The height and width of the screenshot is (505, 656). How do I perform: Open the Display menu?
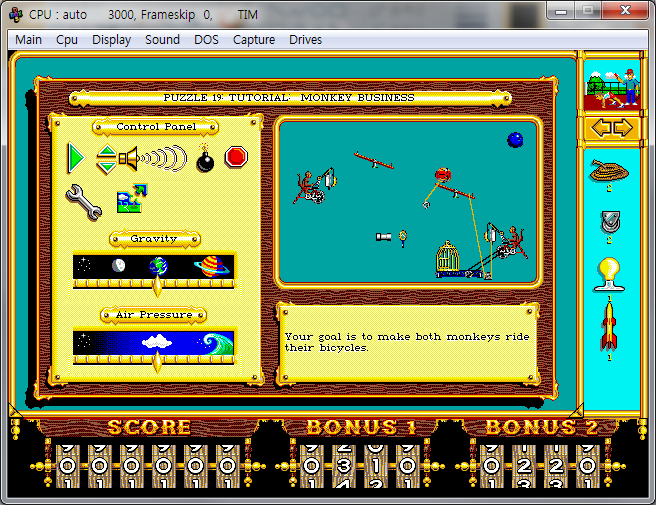click(x=111, y=40)
